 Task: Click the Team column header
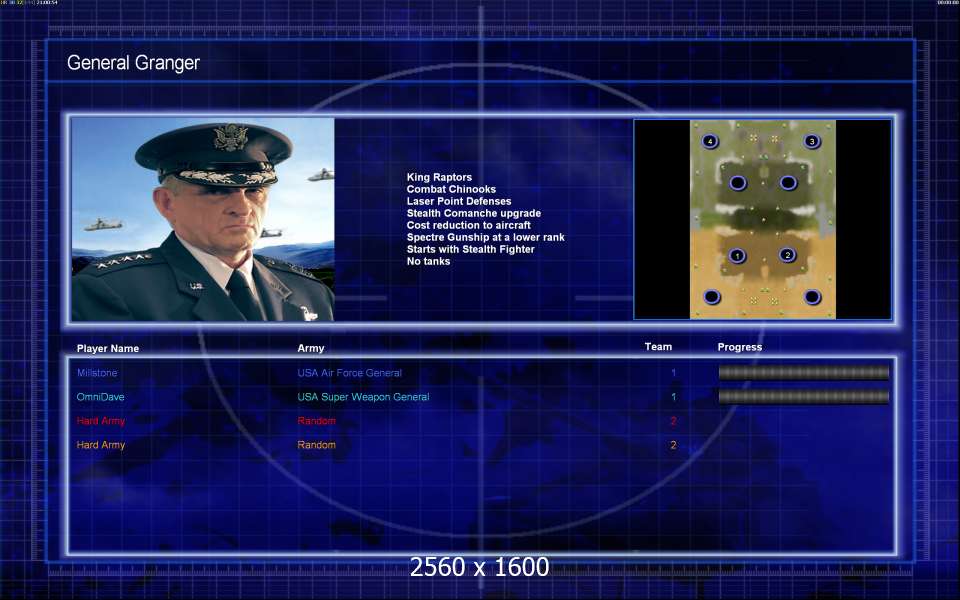pos(658,347)
